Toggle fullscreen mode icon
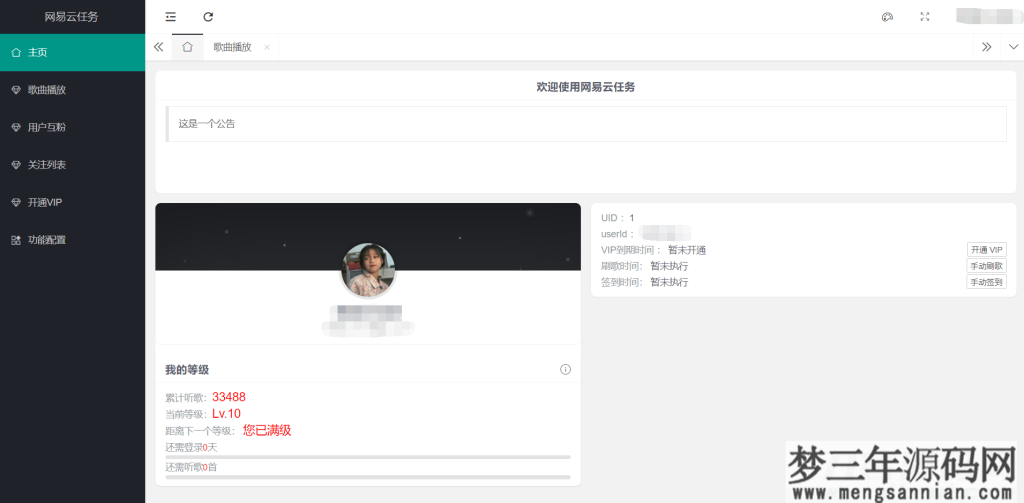The width and height of the screenshot is (1024, 503). (924, 17)
